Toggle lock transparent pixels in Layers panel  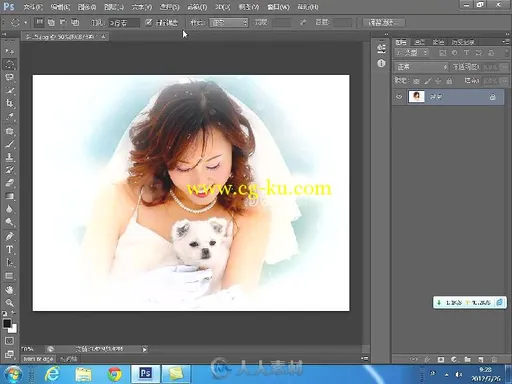(x=416, y=81)
